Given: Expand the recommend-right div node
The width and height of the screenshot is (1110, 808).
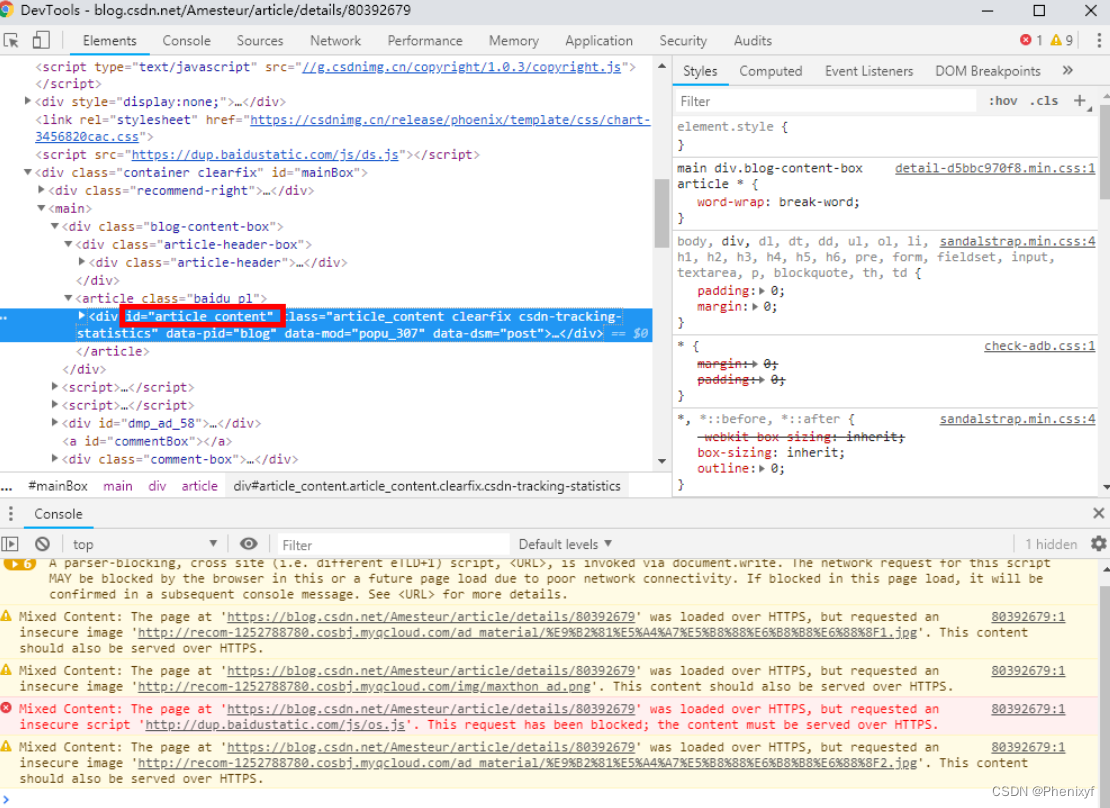Looking at the screenshot, I should coord(41,190).
